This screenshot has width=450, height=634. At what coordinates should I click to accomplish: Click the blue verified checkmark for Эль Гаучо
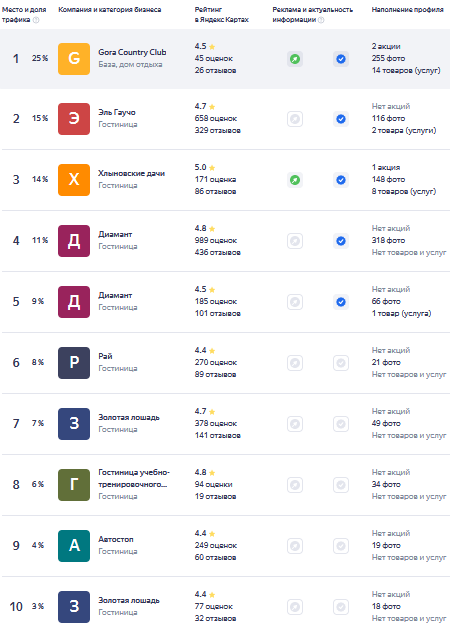[x=341, y=119]
